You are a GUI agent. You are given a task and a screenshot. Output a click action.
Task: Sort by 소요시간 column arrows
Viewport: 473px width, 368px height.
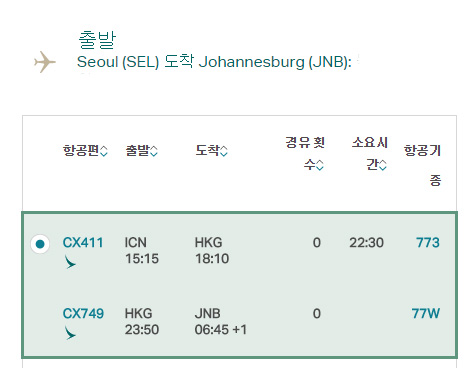click(x=383, y=165)
